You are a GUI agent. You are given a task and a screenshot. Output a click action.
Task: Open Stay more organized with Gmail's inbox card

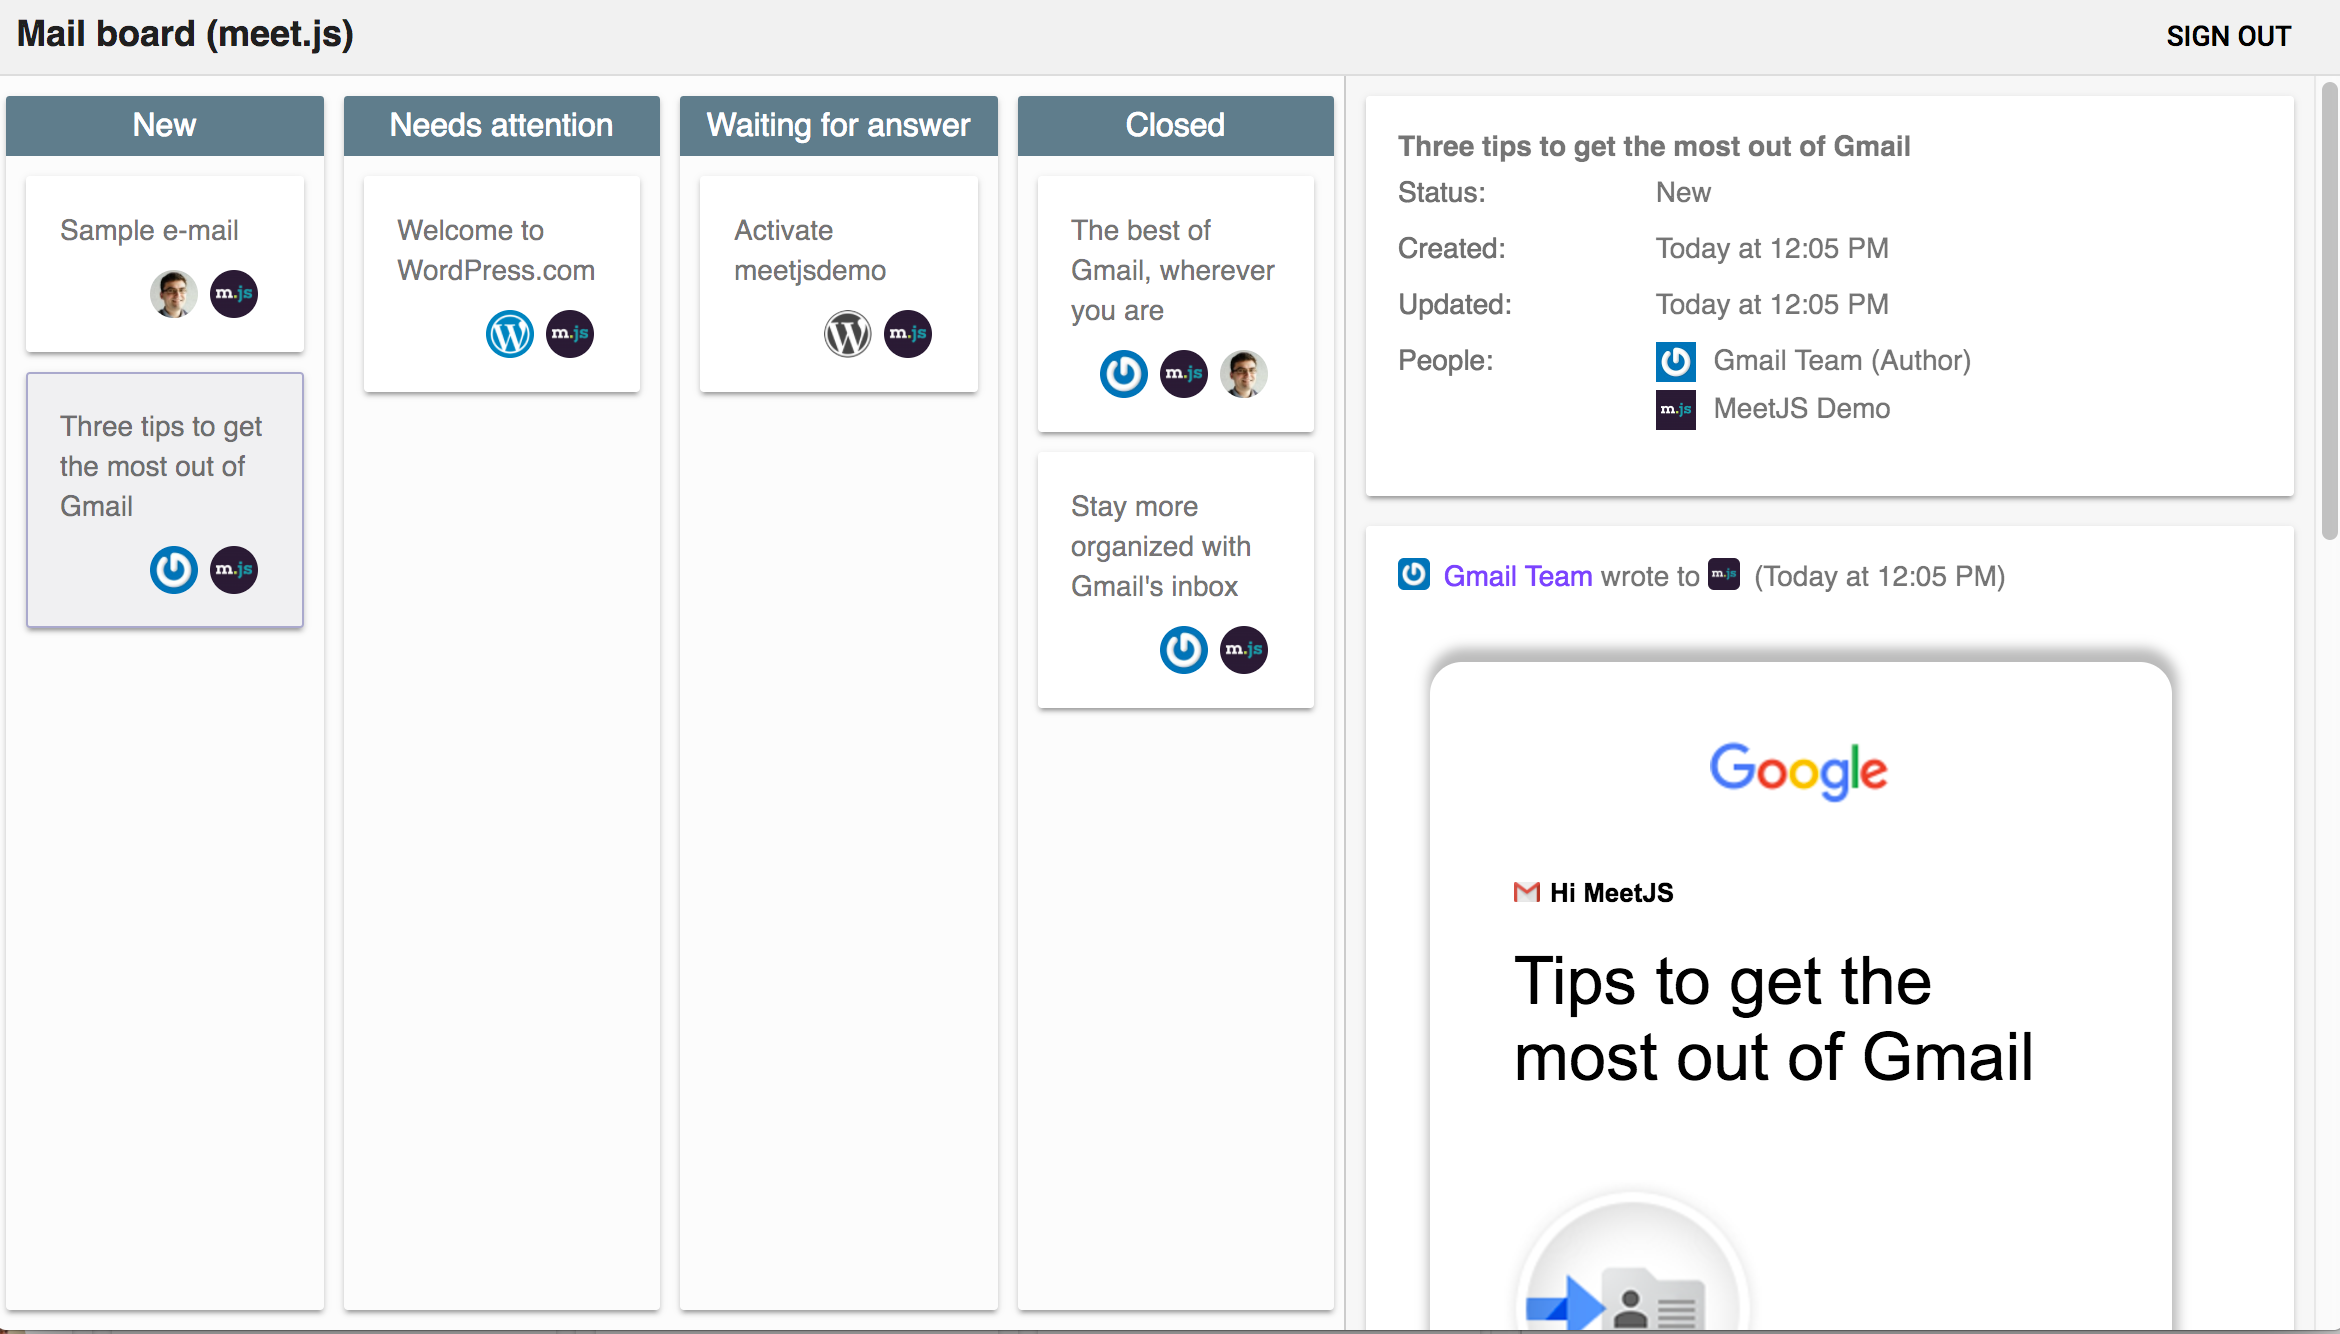(x=1160, y=546)
